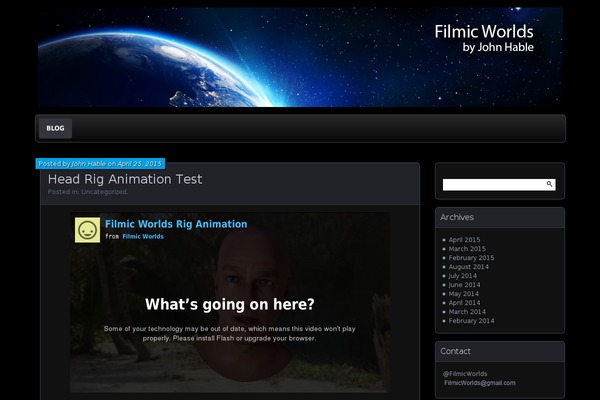
Task: Click the 'by John Hable' banner subtitle
Action: 498,47
